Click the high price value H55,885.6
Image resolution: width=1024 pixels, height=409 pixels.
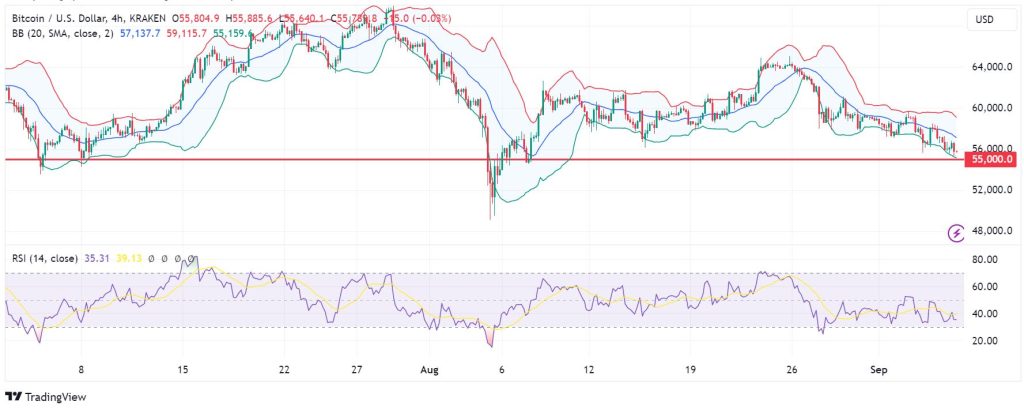coord(249,20)
